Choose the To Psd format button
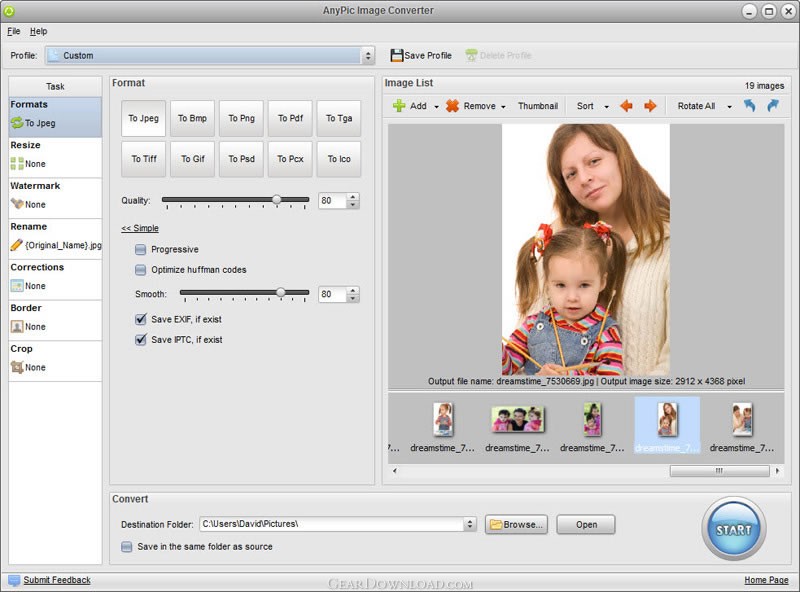Image resolution: width=800 pixels, height=592 pixels. point(241,159)
